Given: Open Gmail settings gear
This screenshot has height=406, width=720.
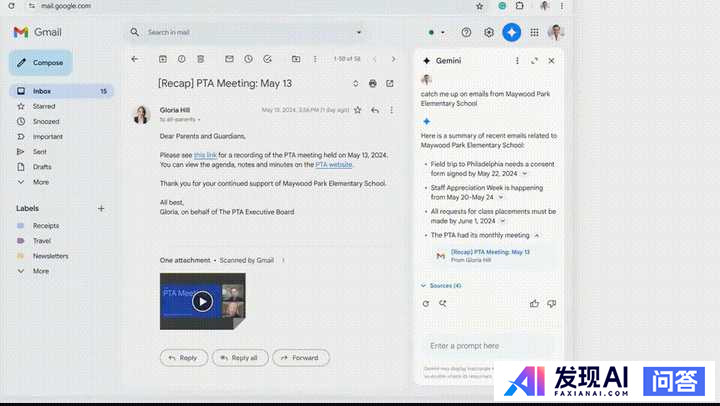Looking at the screenshot, I should click(489, 32).
